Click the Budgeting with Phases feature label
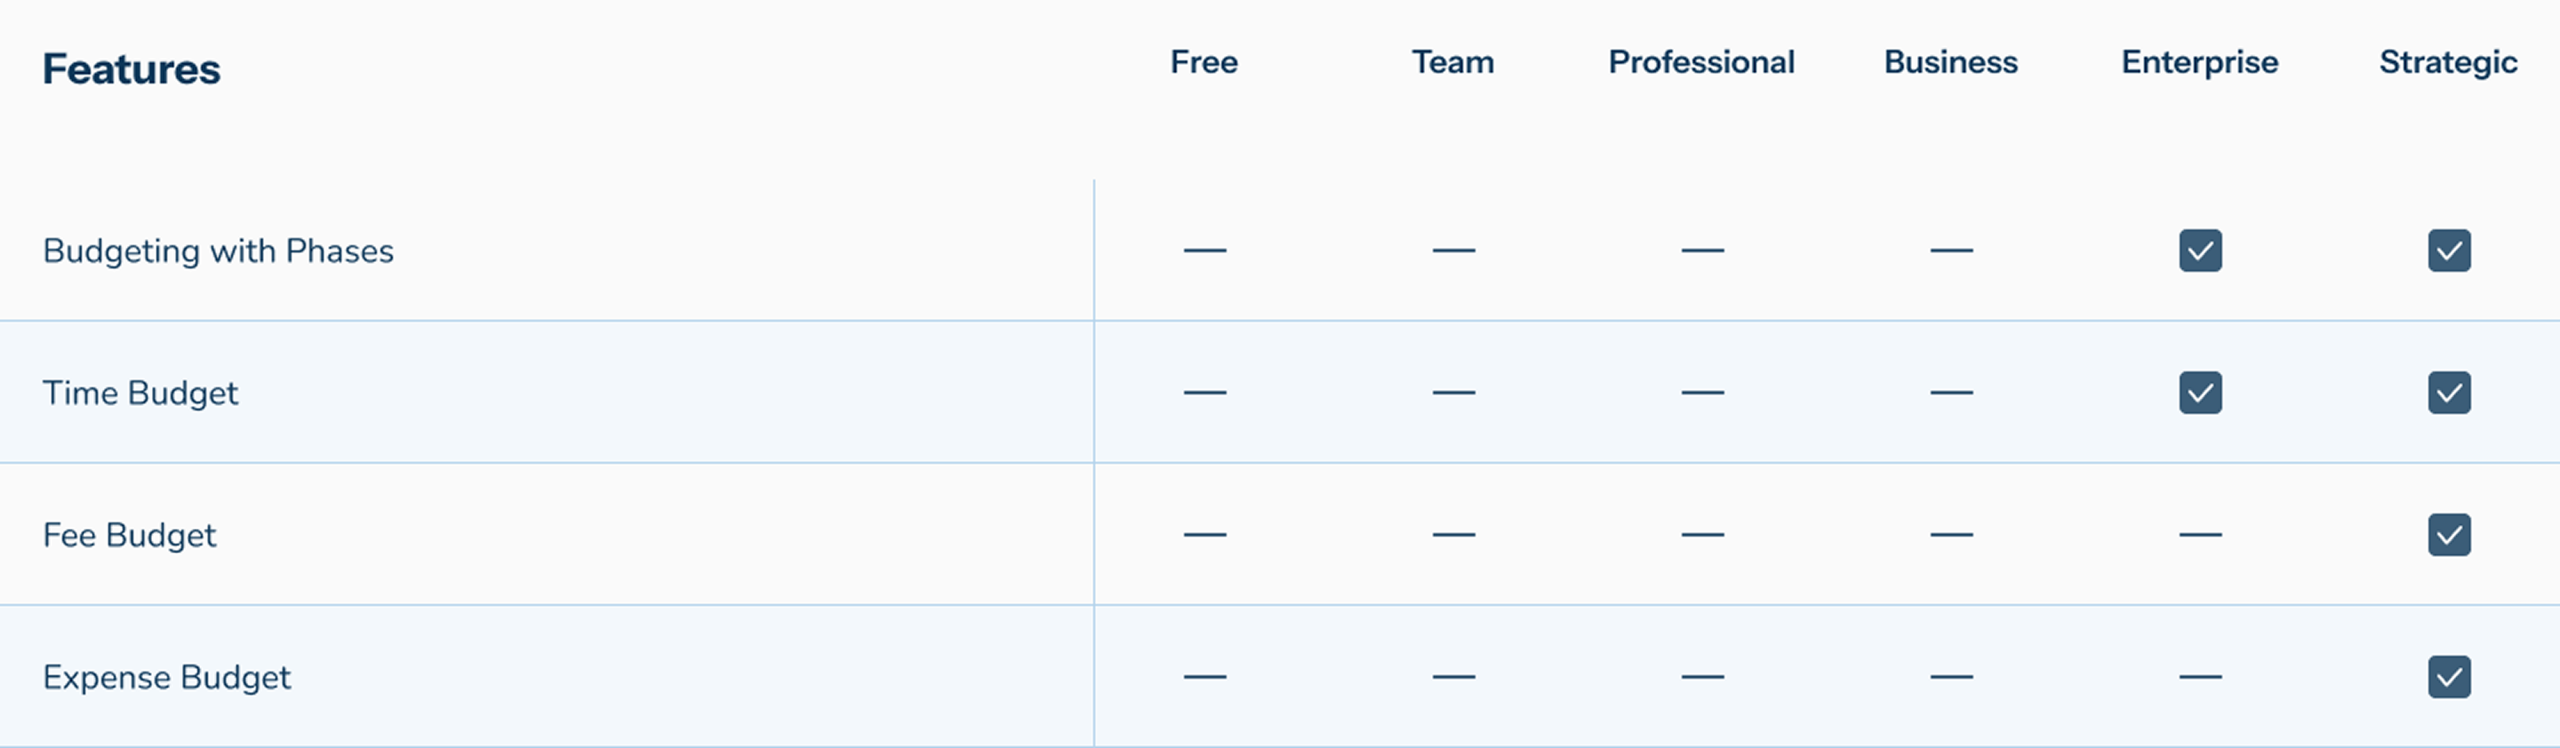 [x=218, y=251]
